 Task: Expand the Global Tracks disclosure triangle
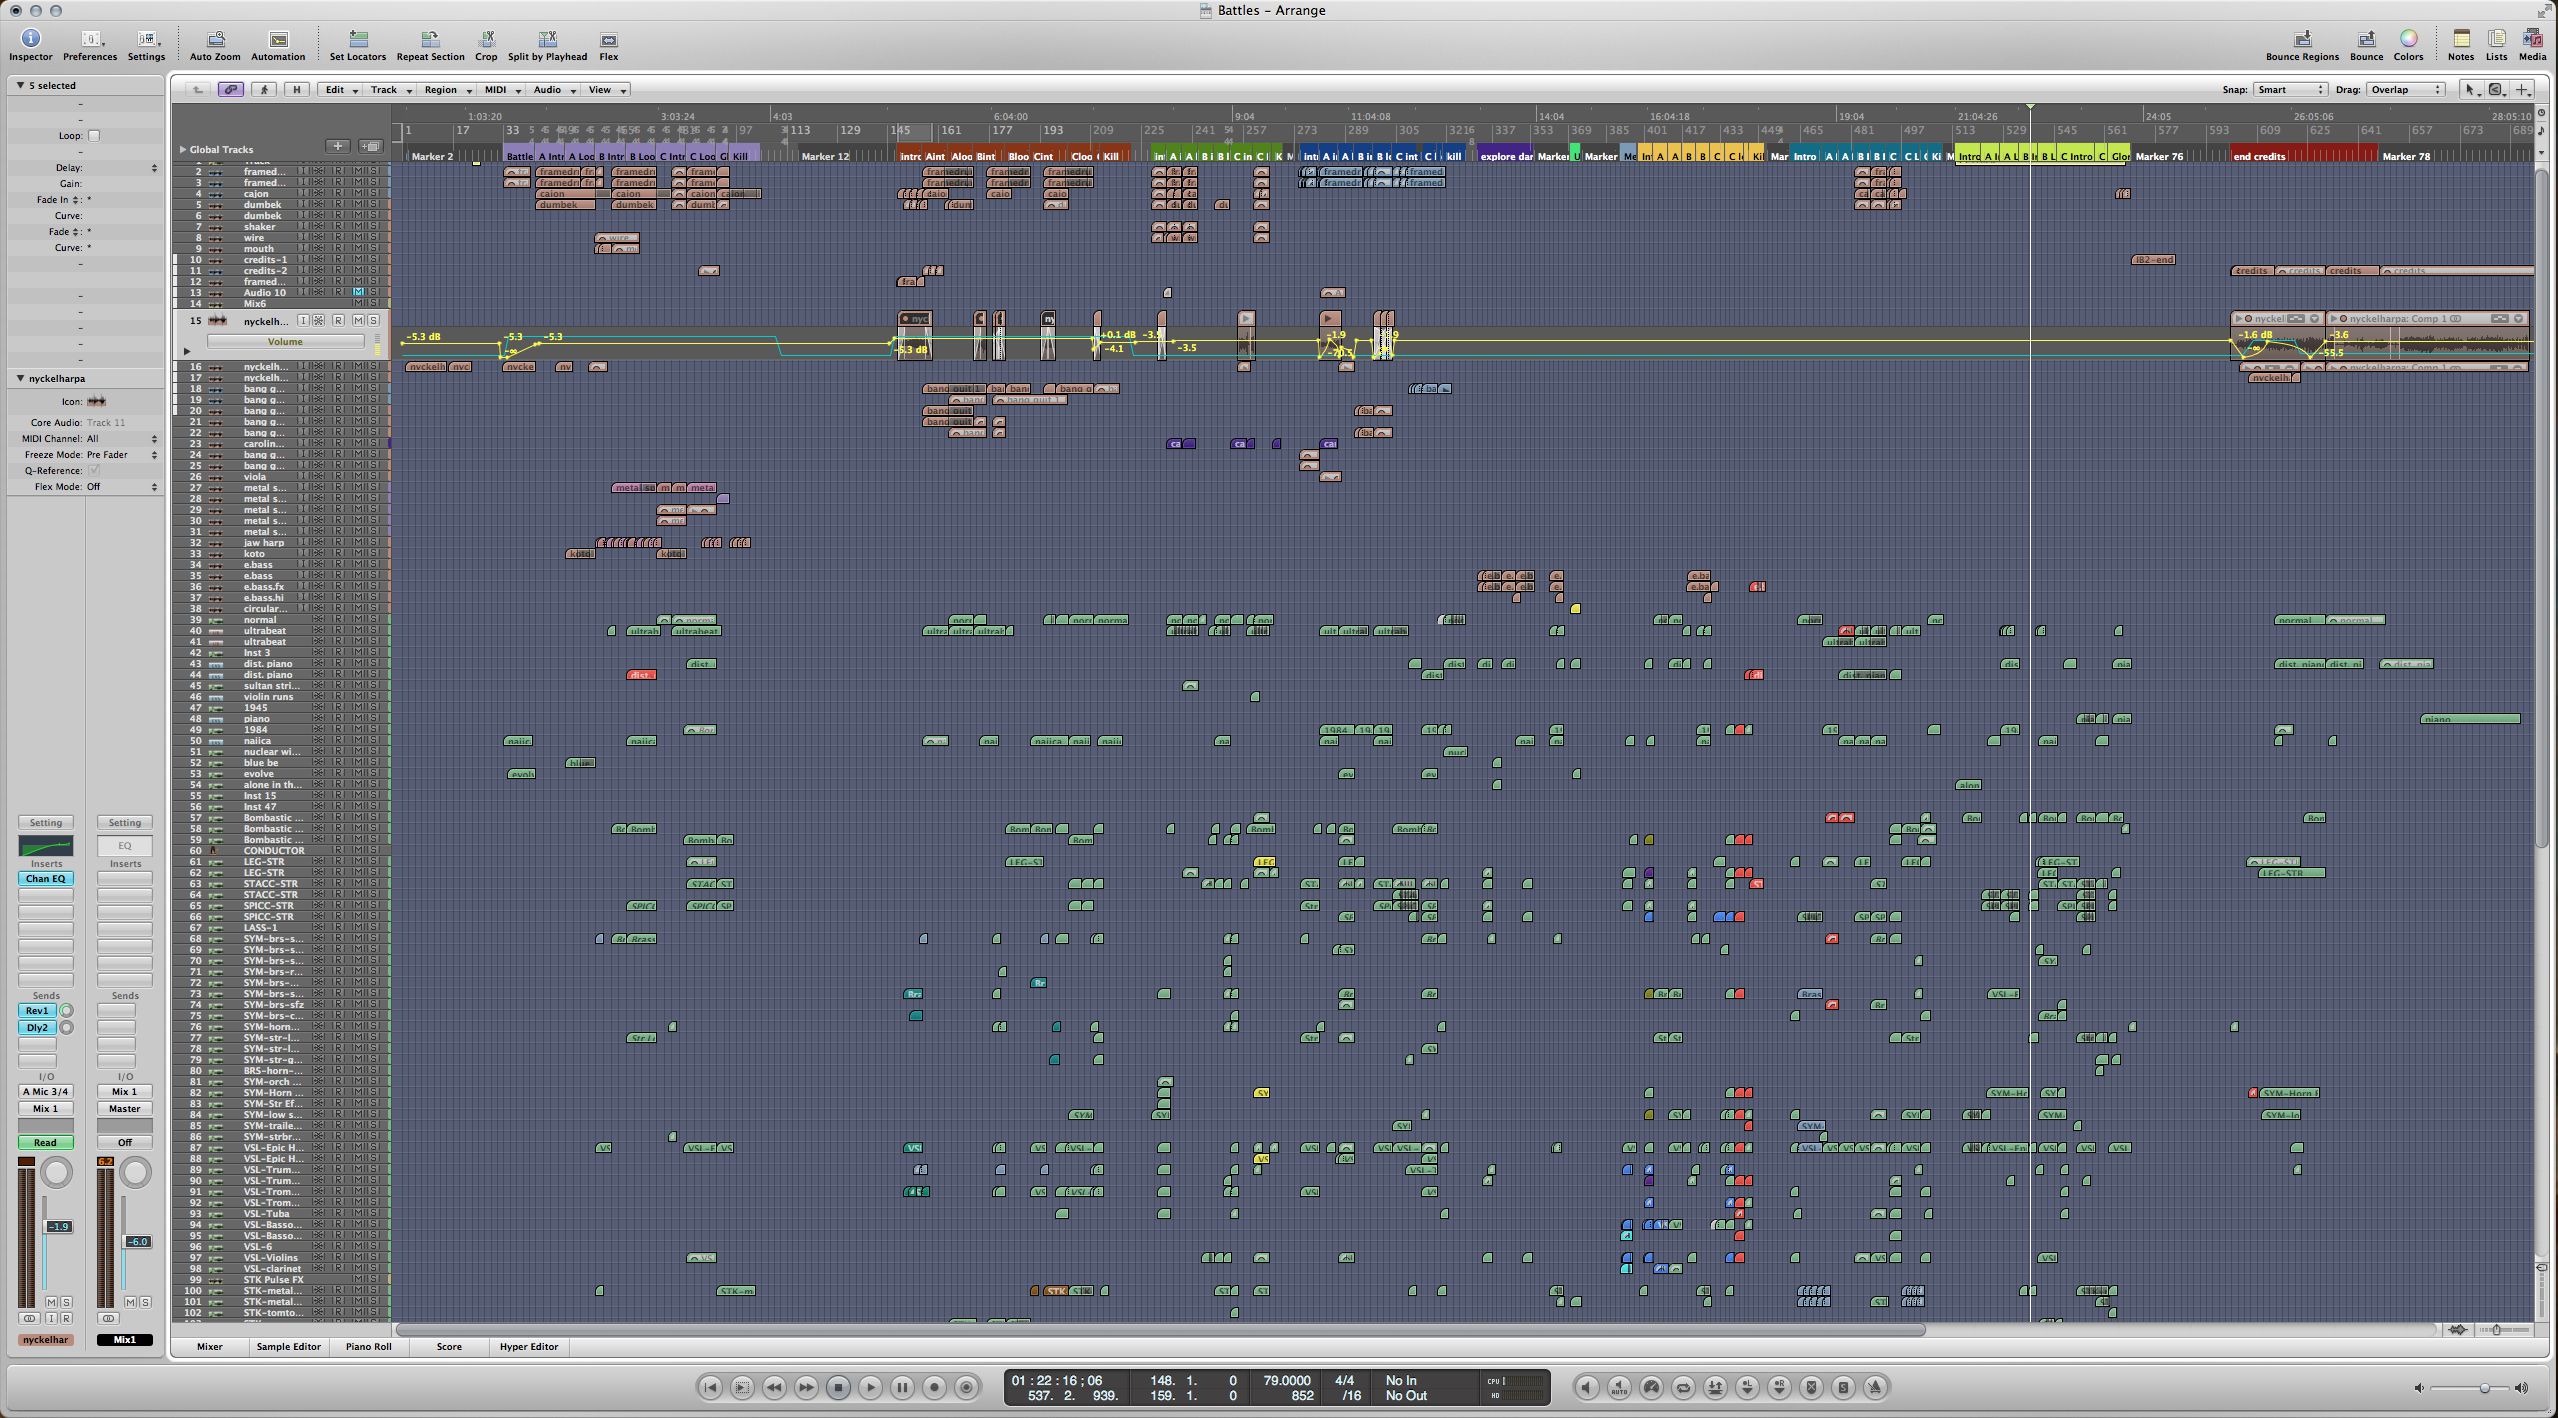[183, 150]
